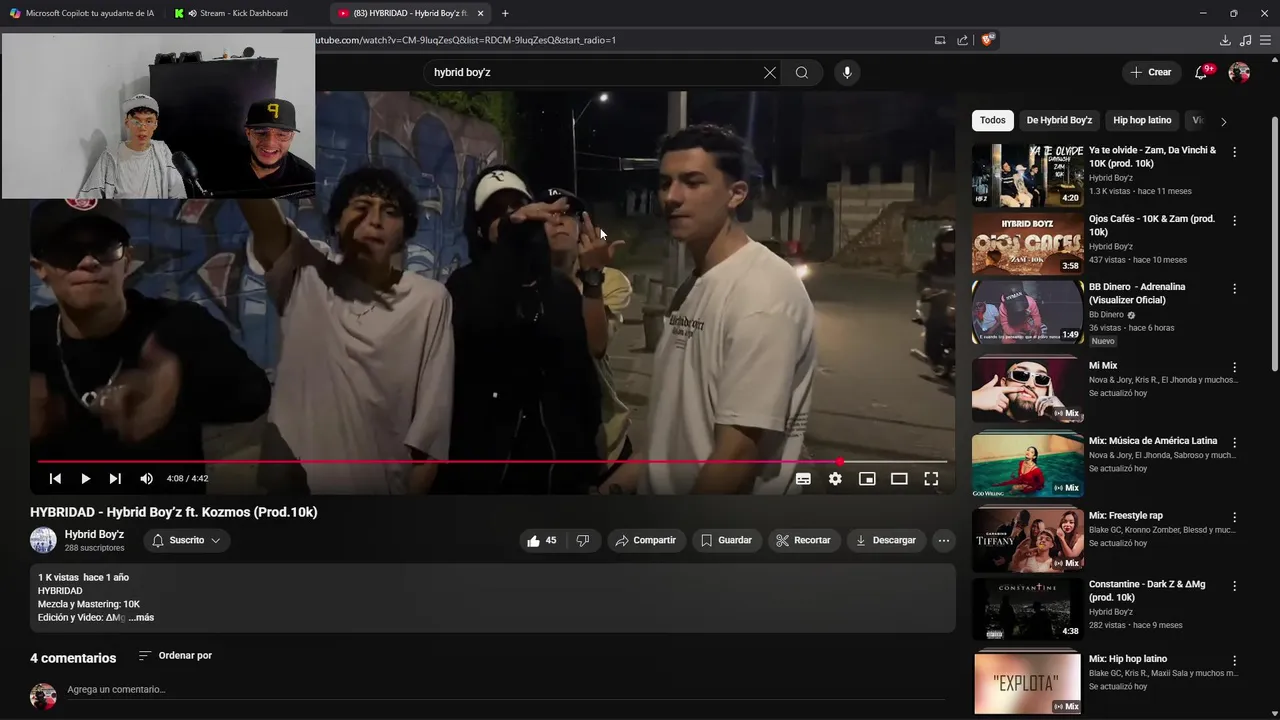1280x720 pixels.
Task: Open Constantine - Dark Z video title
Action: [1147, 590]
